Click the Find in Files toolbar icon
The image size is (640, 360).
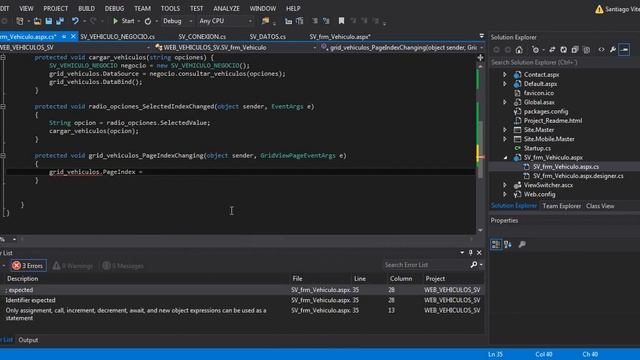click(x=265, y=21)
